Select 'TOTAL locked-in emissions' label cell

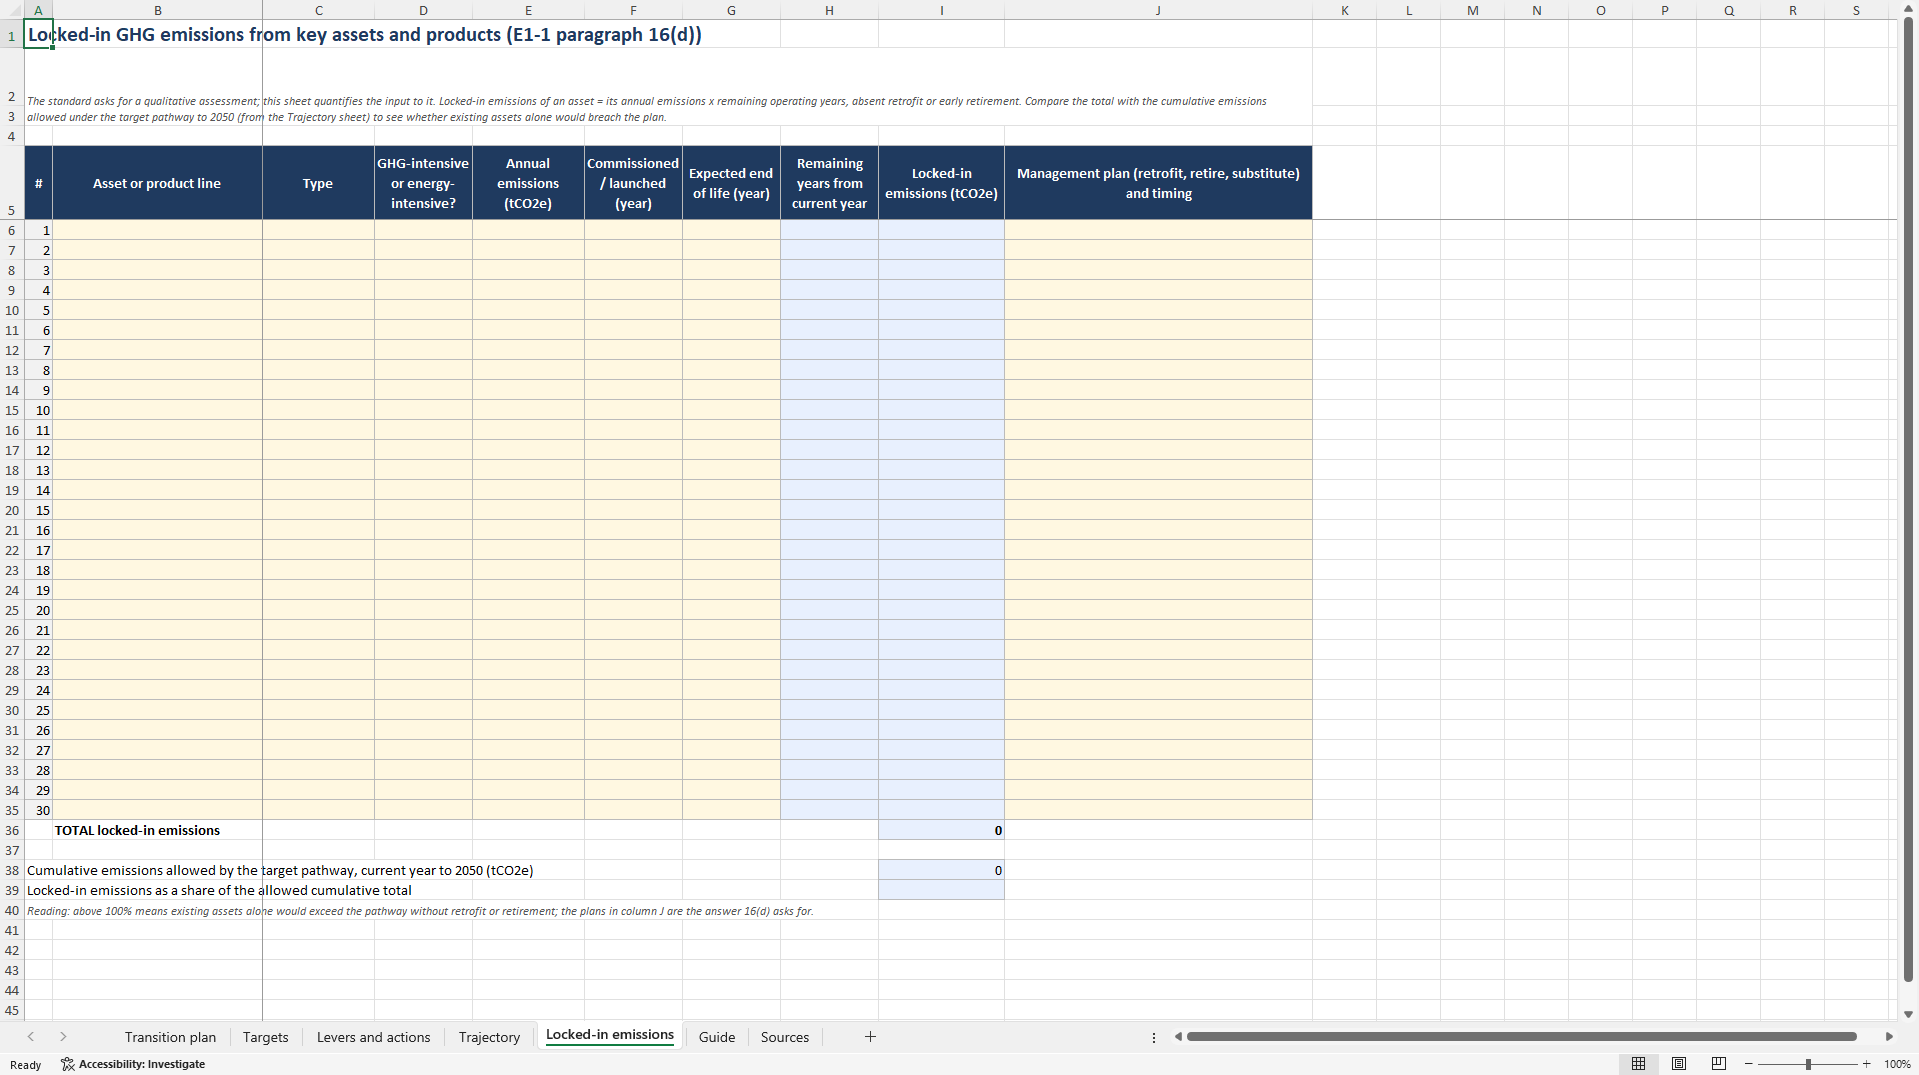click(157, 830)
